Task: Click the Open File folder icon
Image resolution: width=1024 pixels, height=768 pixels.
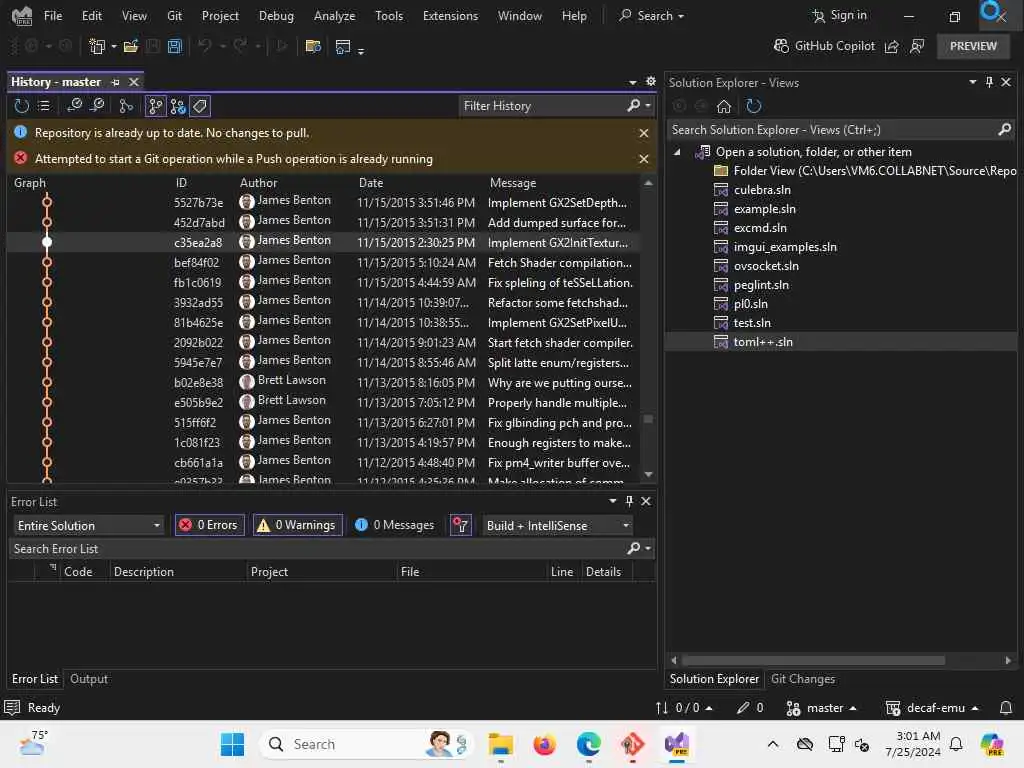Action: (x=131, y=46)
